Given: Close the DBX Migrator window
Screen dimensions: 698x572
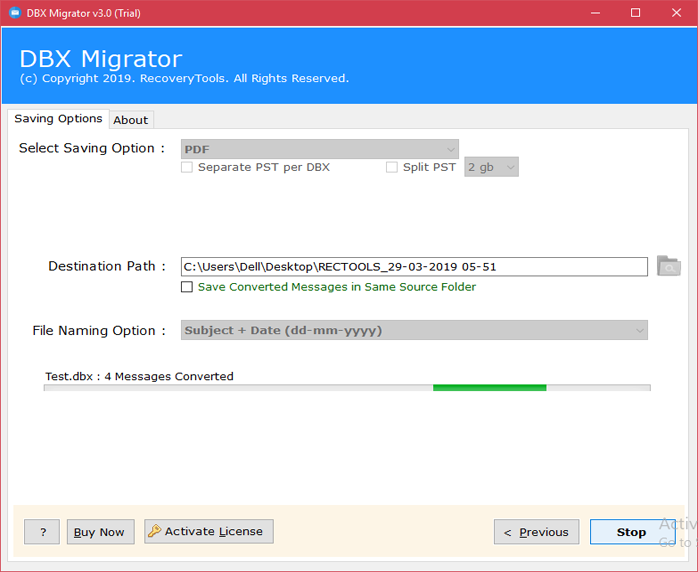Looking at the screenshot, I should (x=676, y=13).
